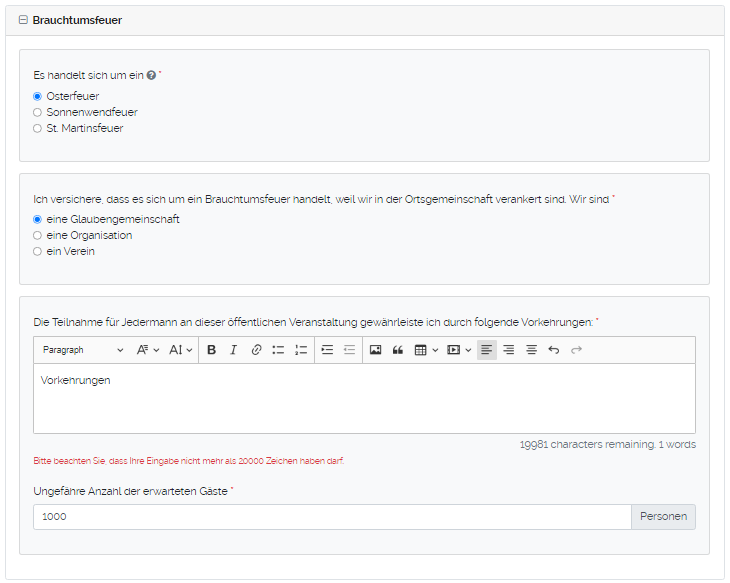Open the insert table dropdown

[x=426, y=350]
